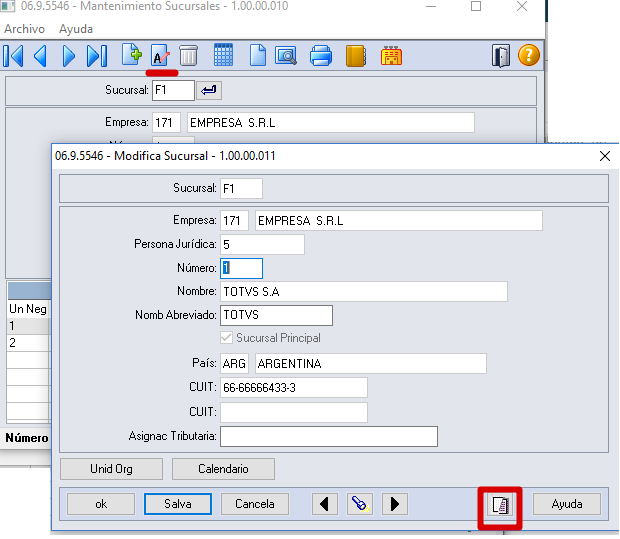
Task: Click the ok button
Action: click(x=101, y=504)
